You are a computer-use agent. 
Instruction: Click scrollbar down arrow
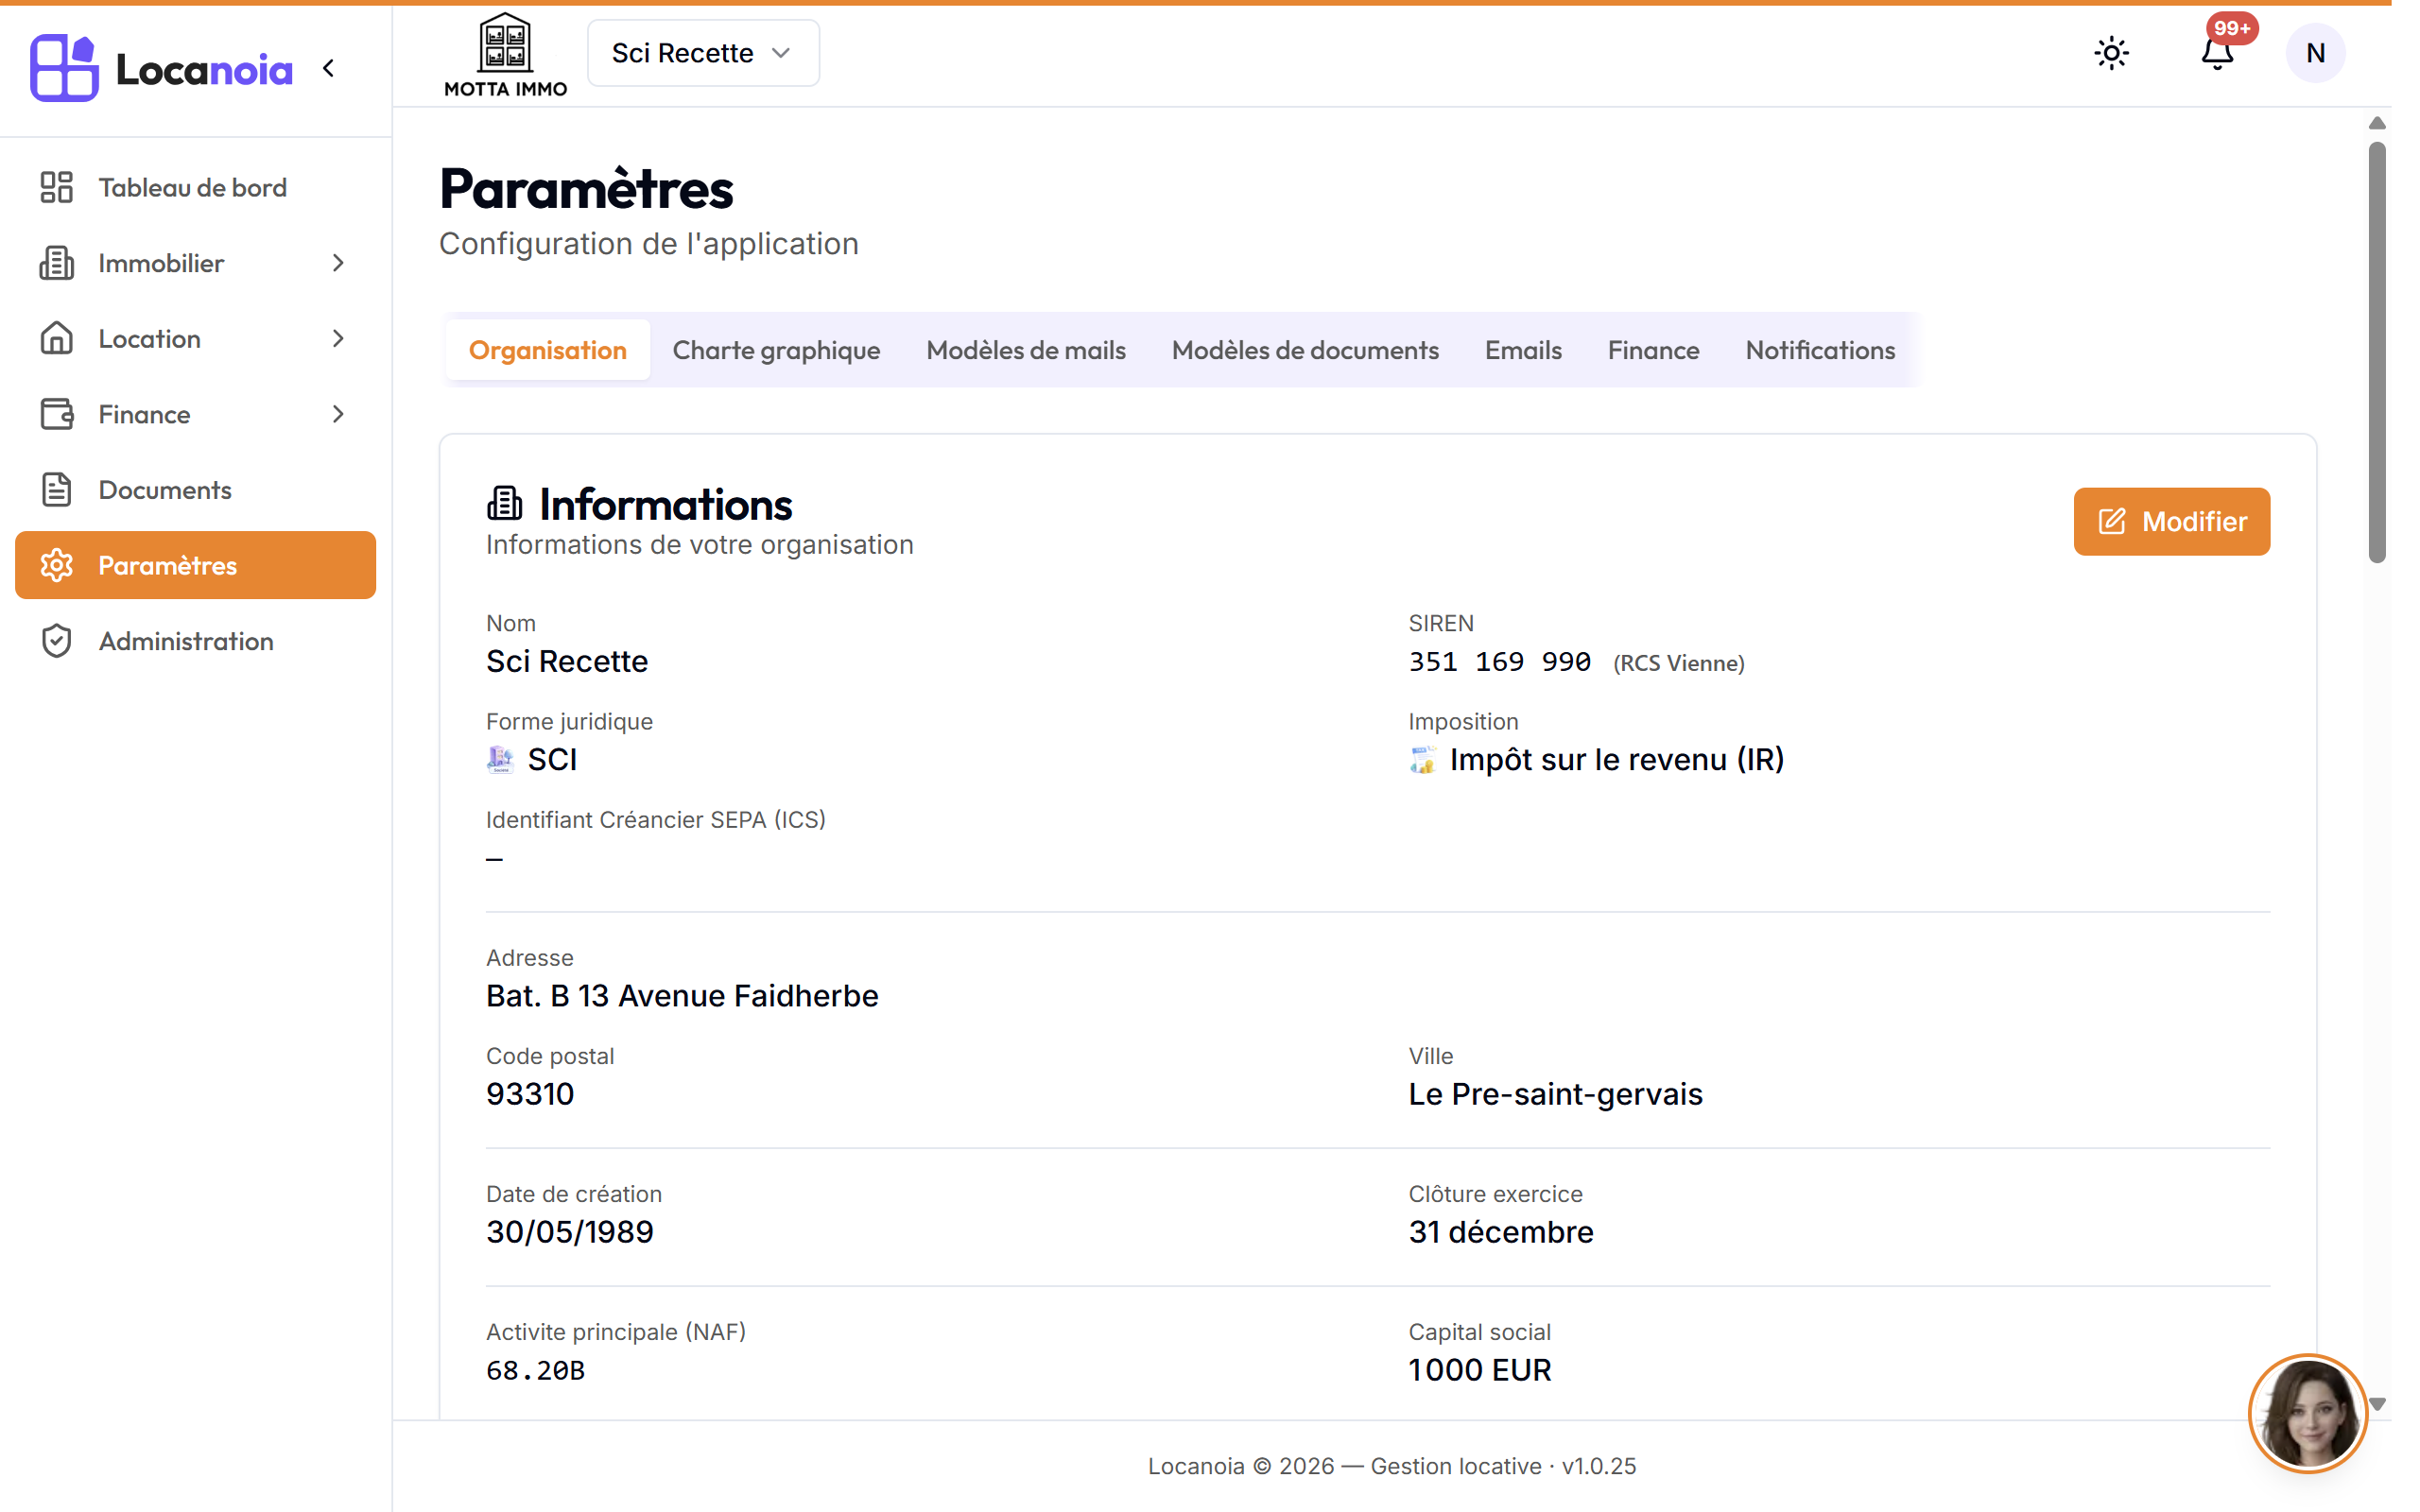click(x=2377, y=1404)
